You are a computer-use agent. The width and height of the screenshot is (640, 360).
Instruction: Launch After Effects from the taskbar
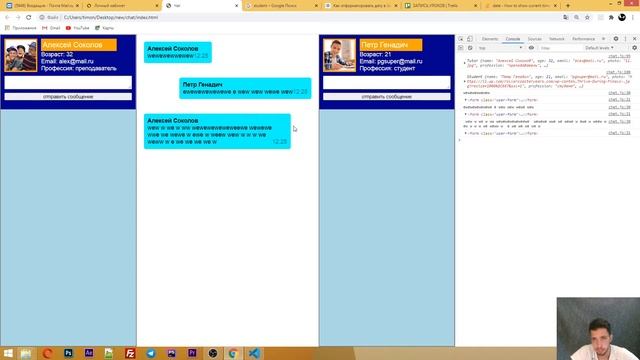[89, 353]
